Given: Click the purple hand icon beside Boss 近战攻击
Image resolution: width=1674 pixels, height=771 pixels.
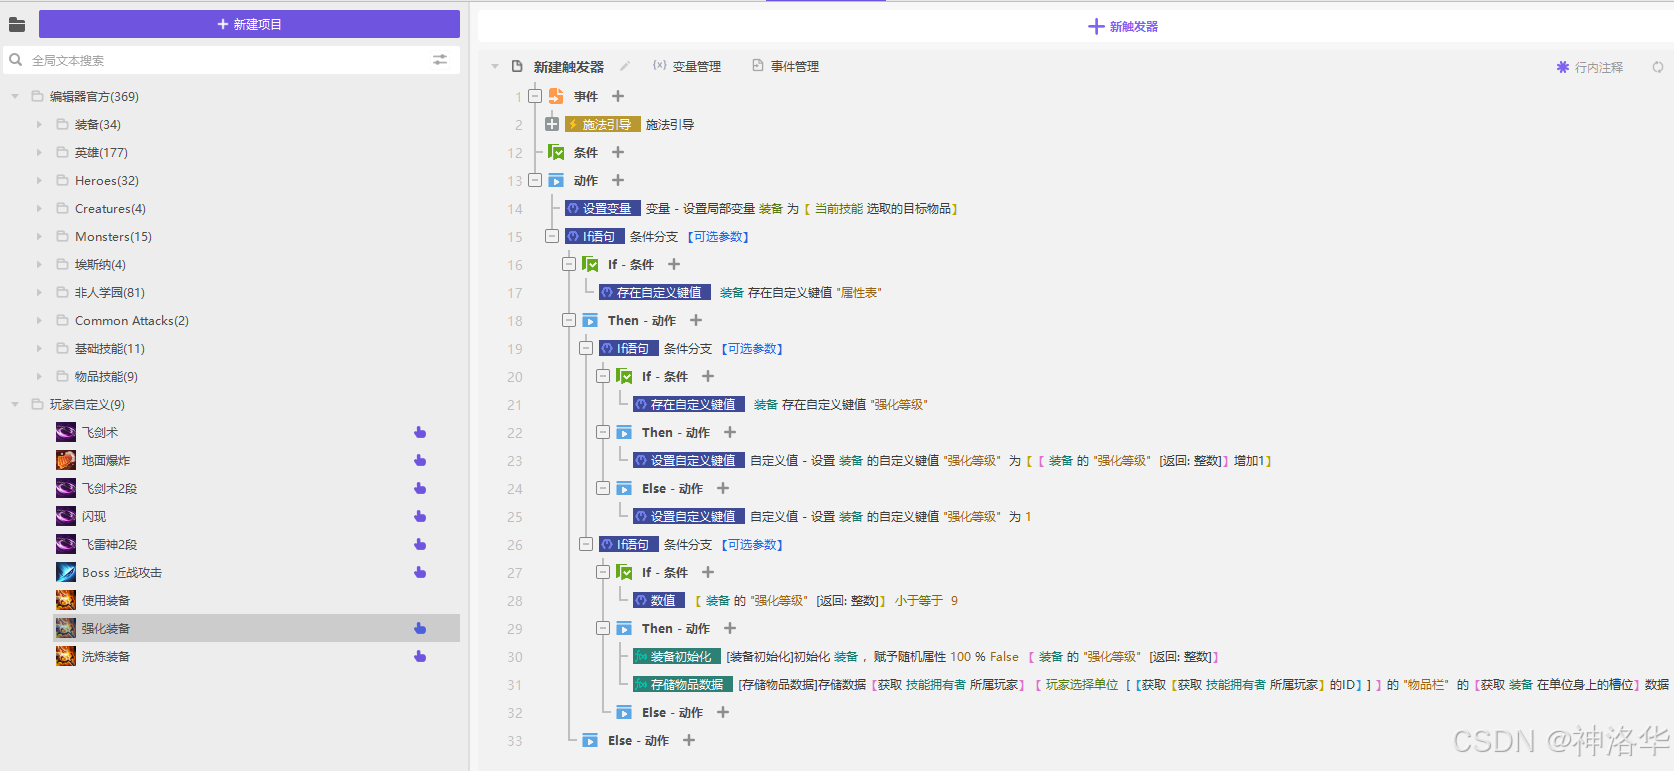Looking at the screenshot, I should [x=420, y=572].
